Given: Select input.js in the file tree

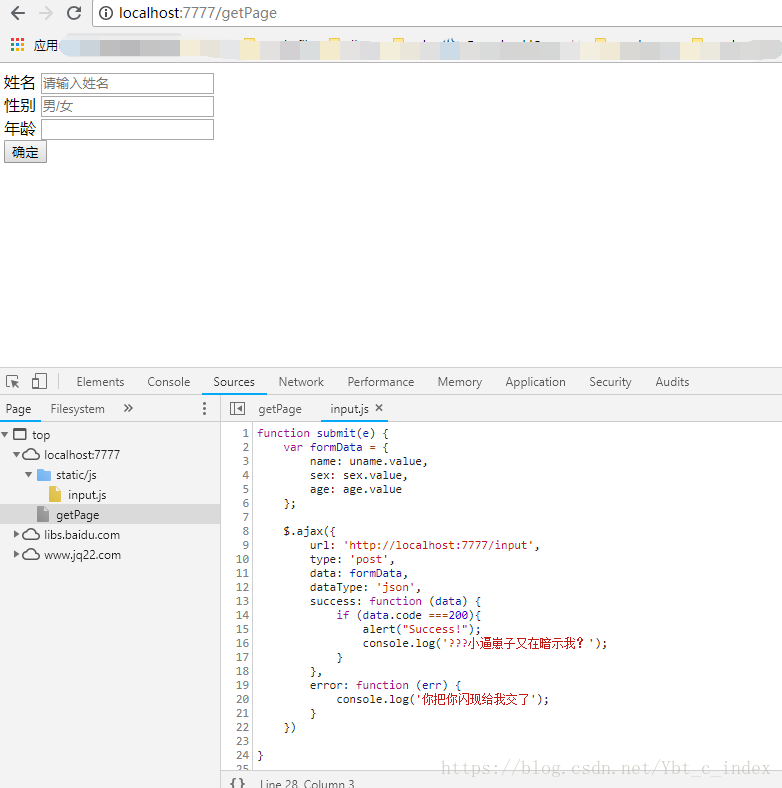Looking at the screenshot, I should [x=87, y=495].
